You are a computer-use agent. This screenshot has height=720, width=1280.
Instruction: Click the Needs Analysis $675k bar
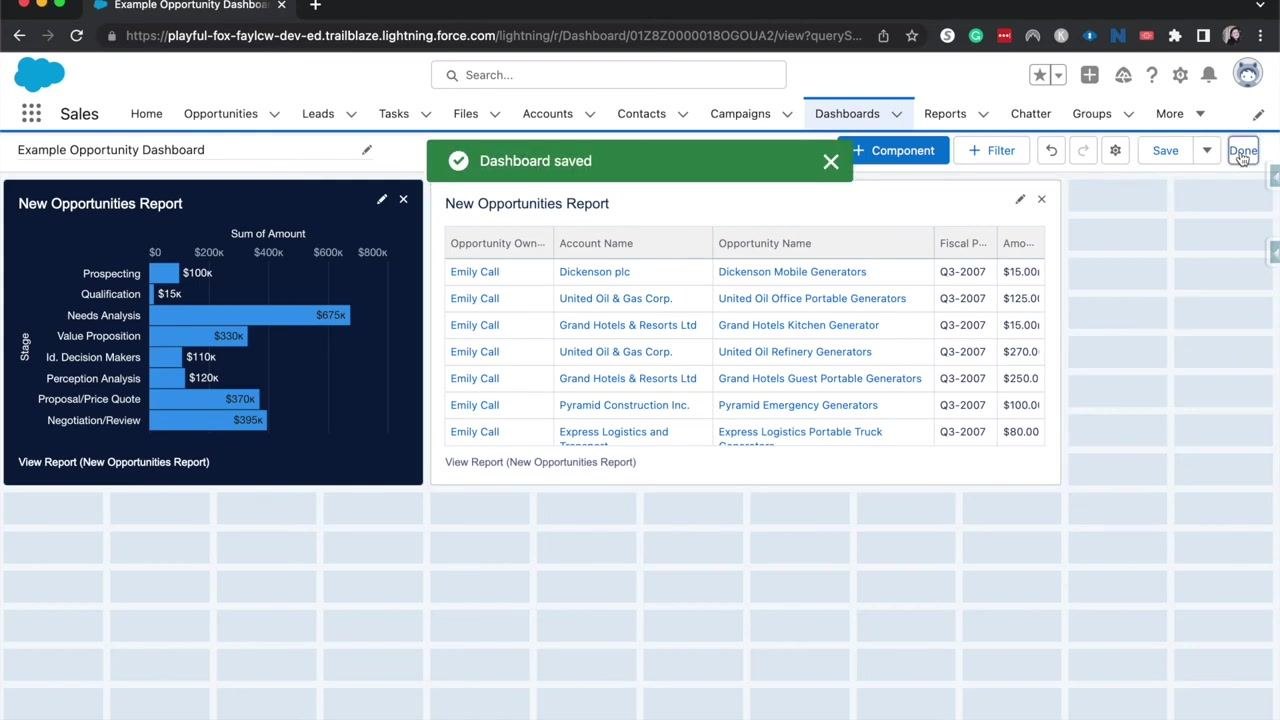point(250,315)
